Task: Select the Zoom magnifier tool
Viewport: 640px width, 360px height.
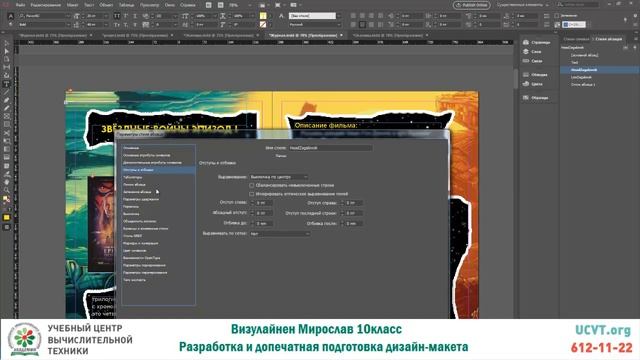Action: [x=7, y=190]
